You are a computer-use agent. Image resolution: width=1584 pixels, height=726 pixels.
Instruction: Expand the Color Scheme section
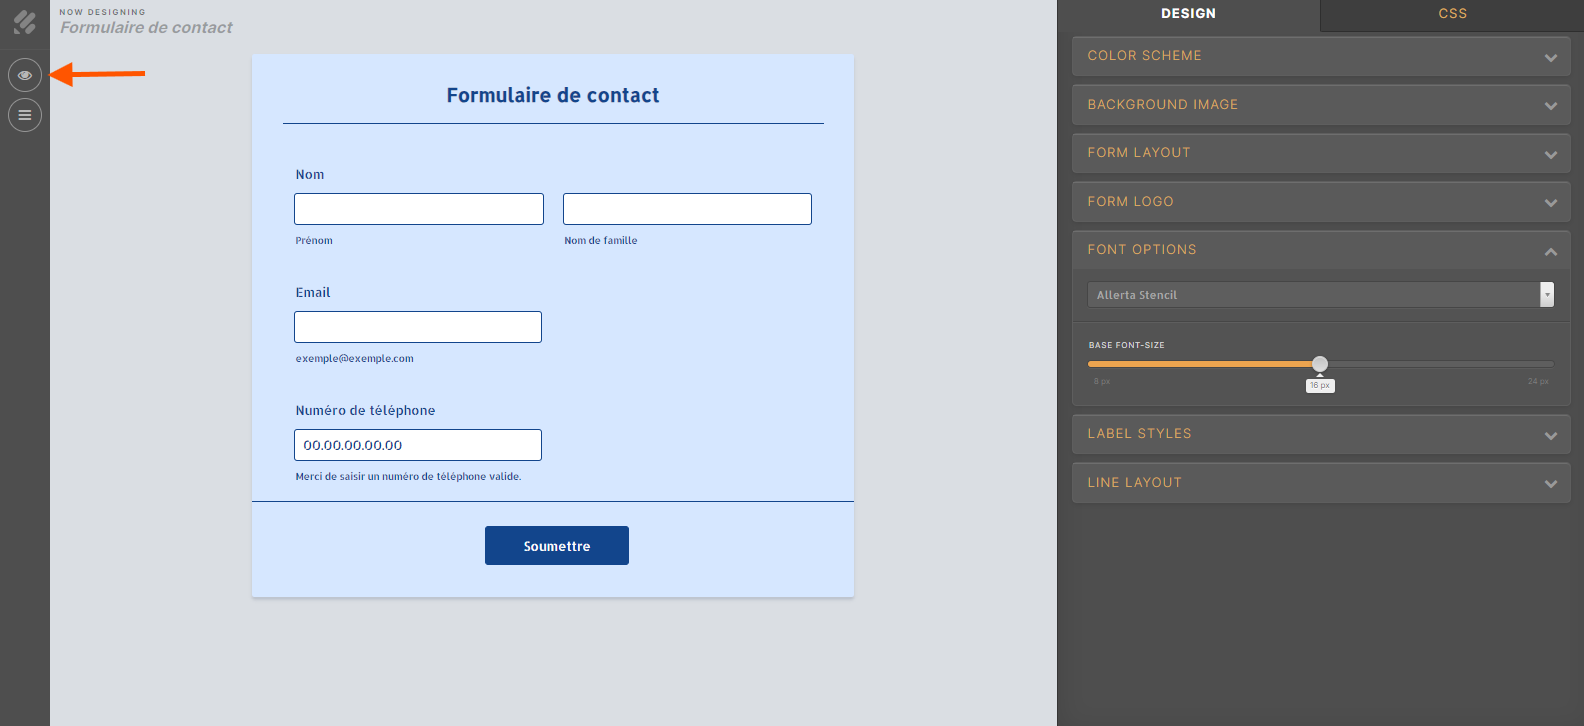click(x=1320, y=56)
